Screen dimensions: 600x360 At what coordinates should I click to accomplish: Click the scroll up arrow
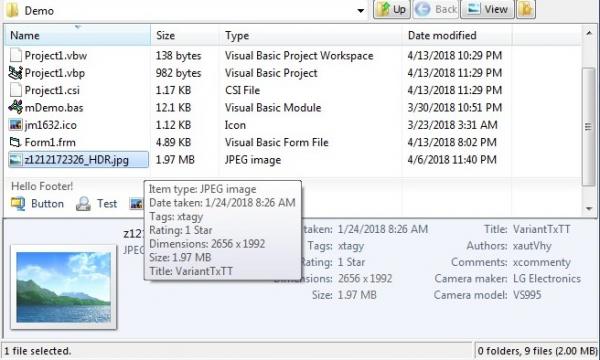click(589, 34)
